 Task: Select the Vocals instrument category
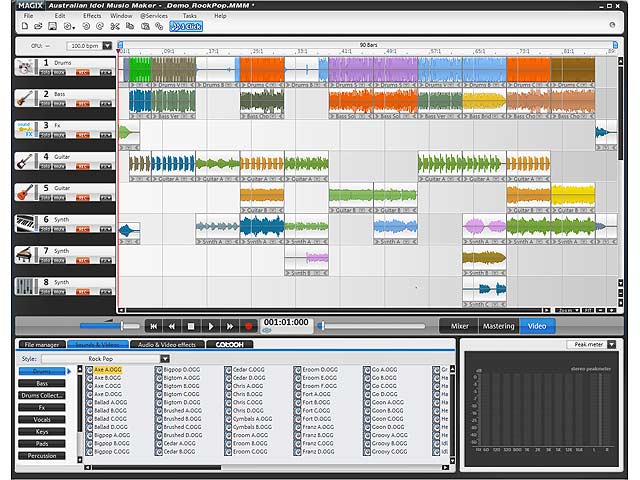coord(42,420)
